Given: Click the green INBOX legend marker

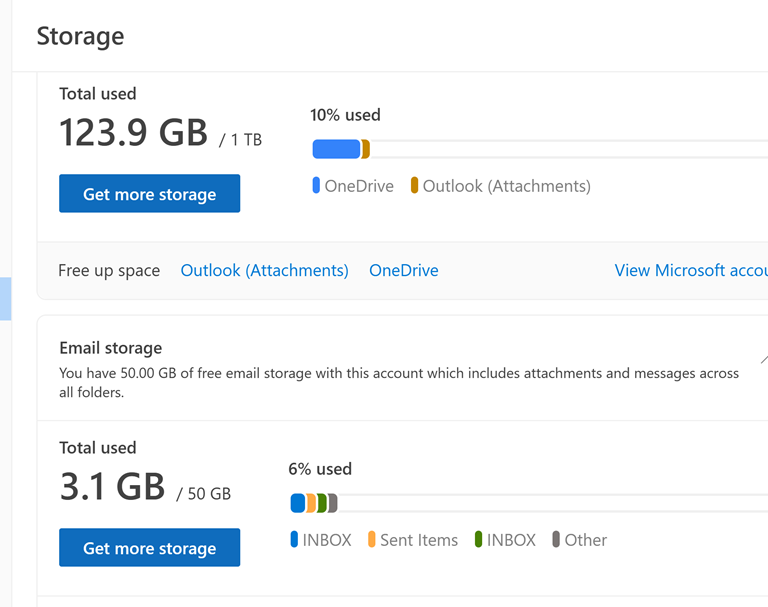Looking at the screenshot, I should (x=478, y=540).
